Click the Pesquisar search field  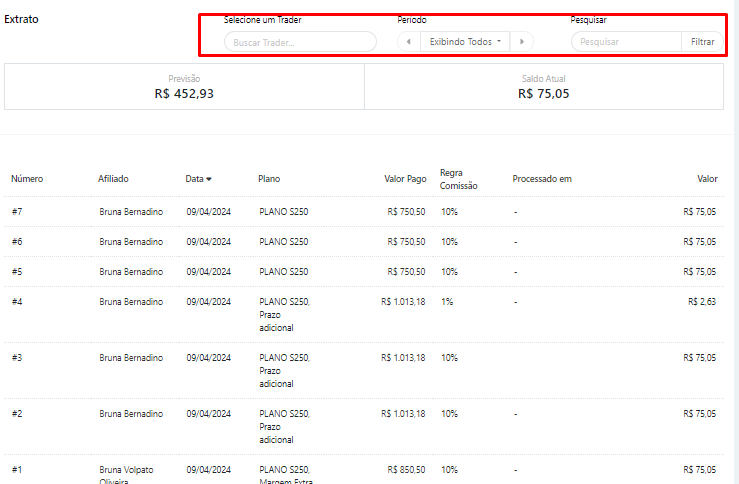click(x=627, y=42)
